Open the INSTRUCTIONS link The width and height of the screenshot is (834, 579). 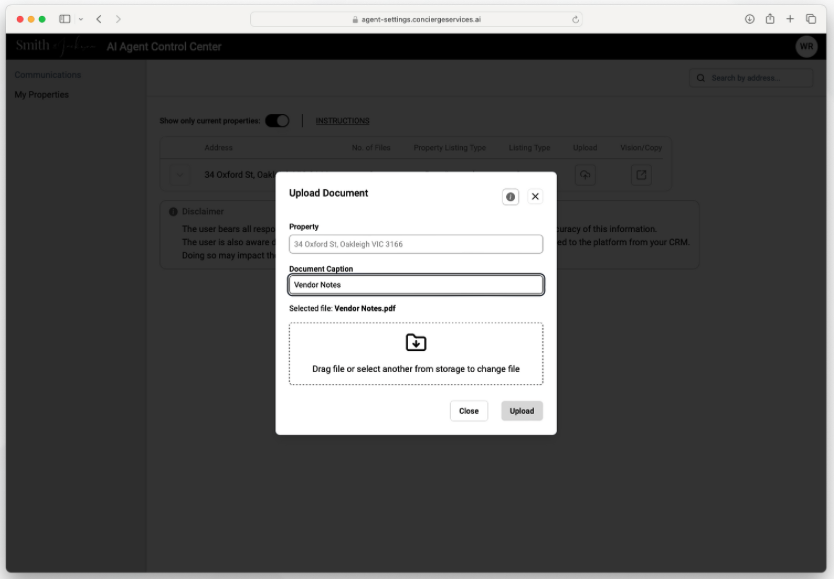point(341,120)
